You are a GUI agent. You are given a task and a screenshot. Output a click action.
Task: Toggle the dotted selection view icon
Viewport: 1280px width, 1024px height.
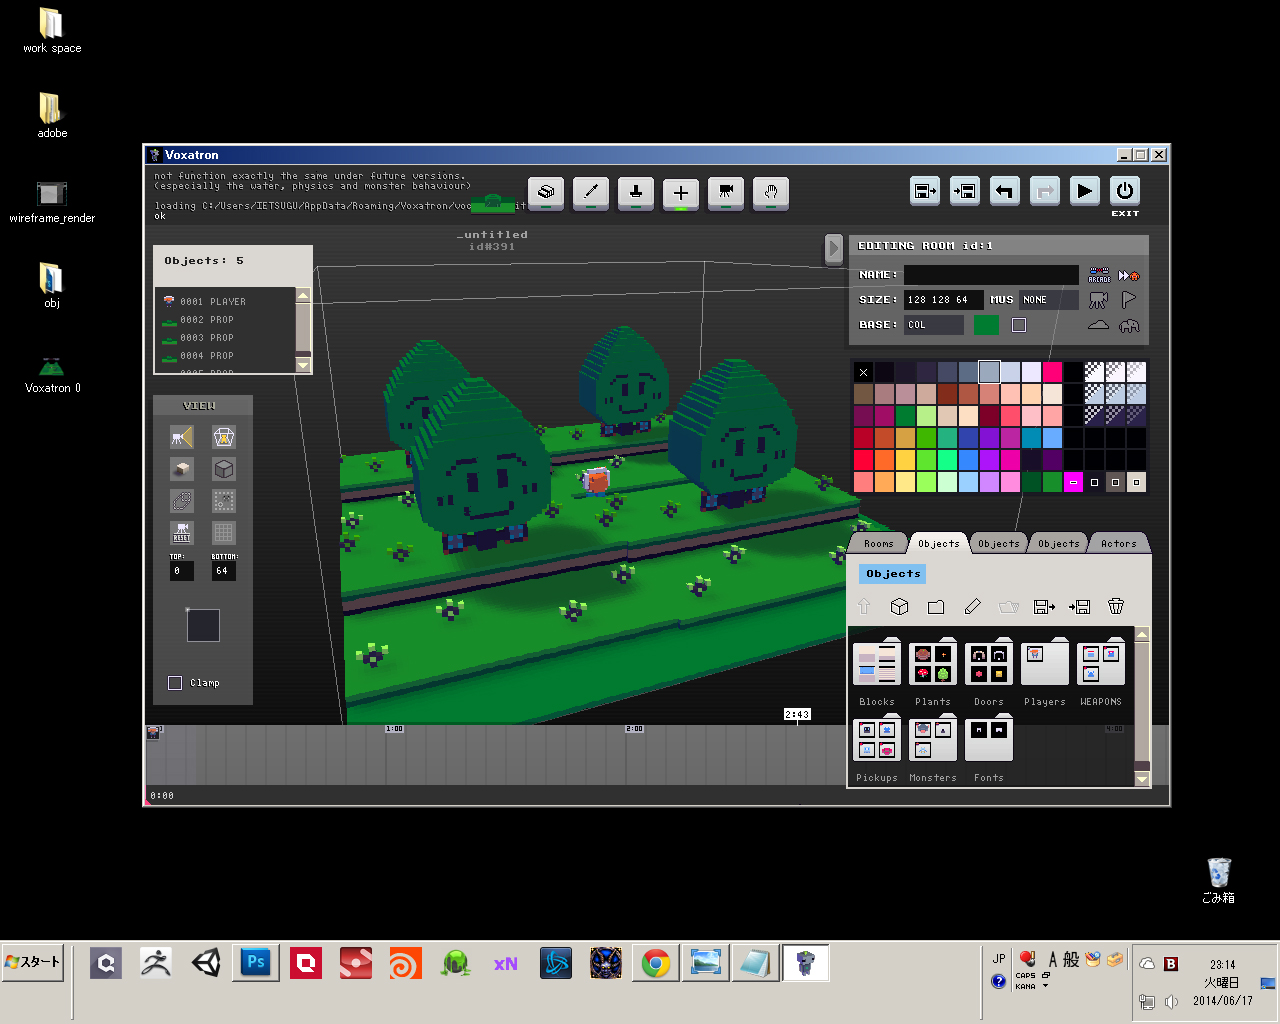224,501
